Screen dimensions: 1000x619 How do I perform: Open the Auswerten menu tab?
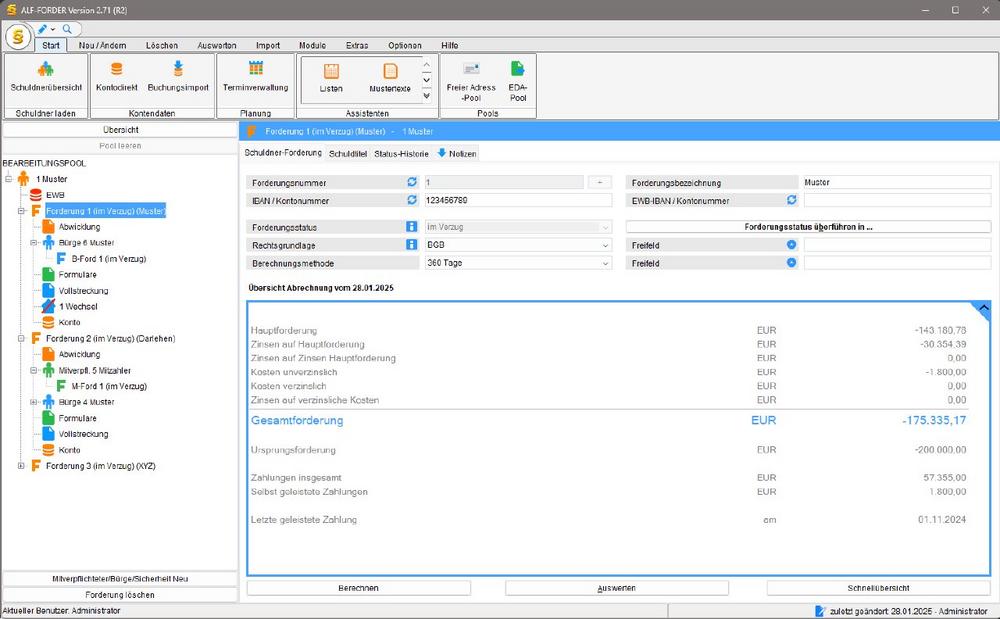[x=217, y=46]
